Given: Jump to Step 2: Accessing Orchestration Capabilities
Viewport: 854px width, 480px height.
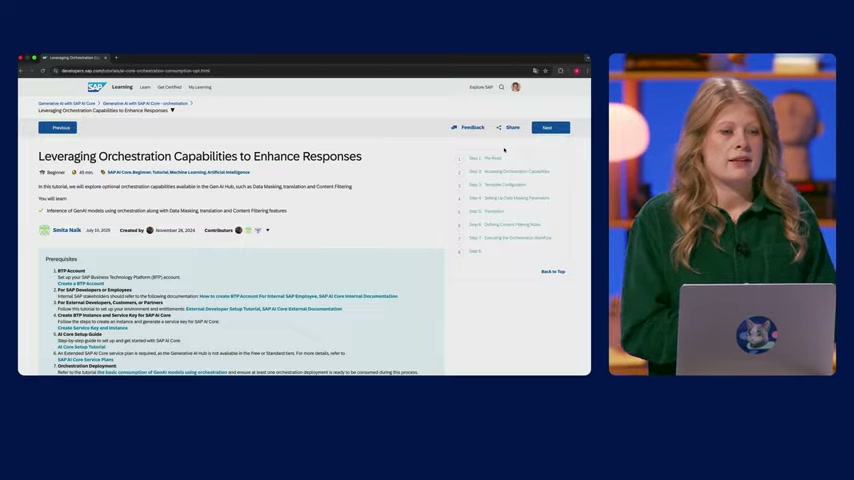Looking at the screenshot, I should 509,172.
